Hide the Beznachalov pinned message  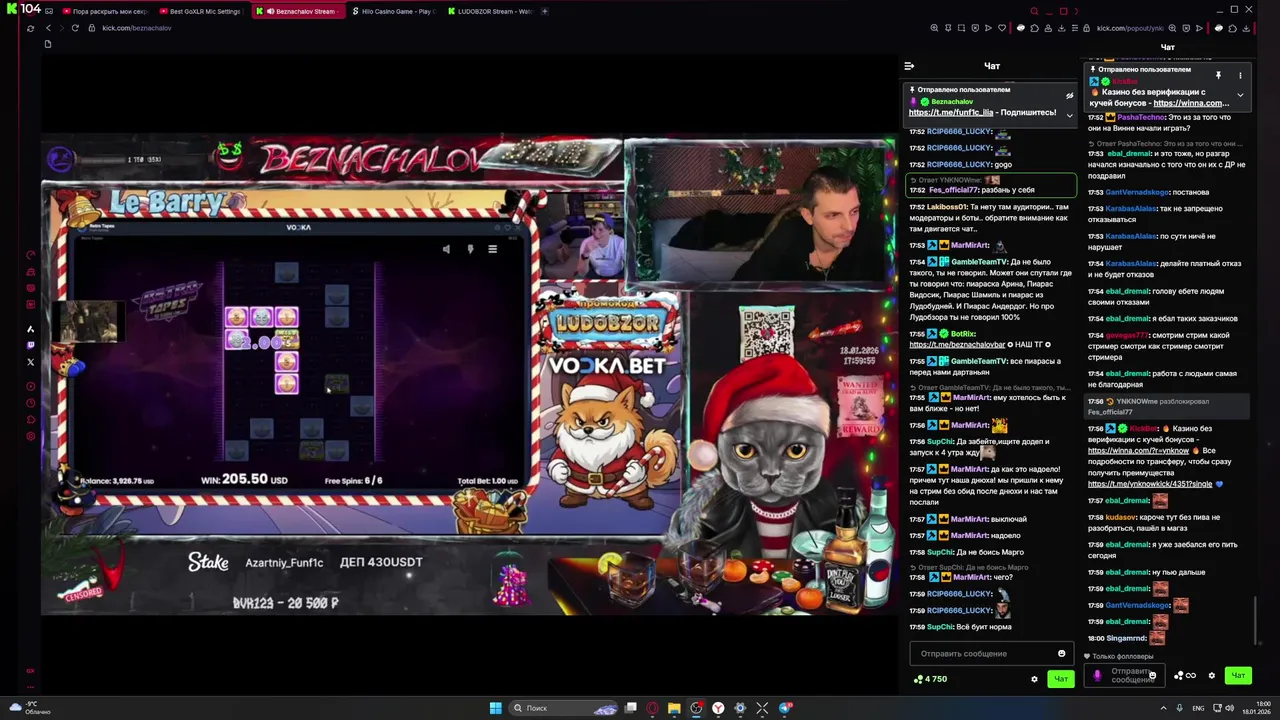[1069, 96]
